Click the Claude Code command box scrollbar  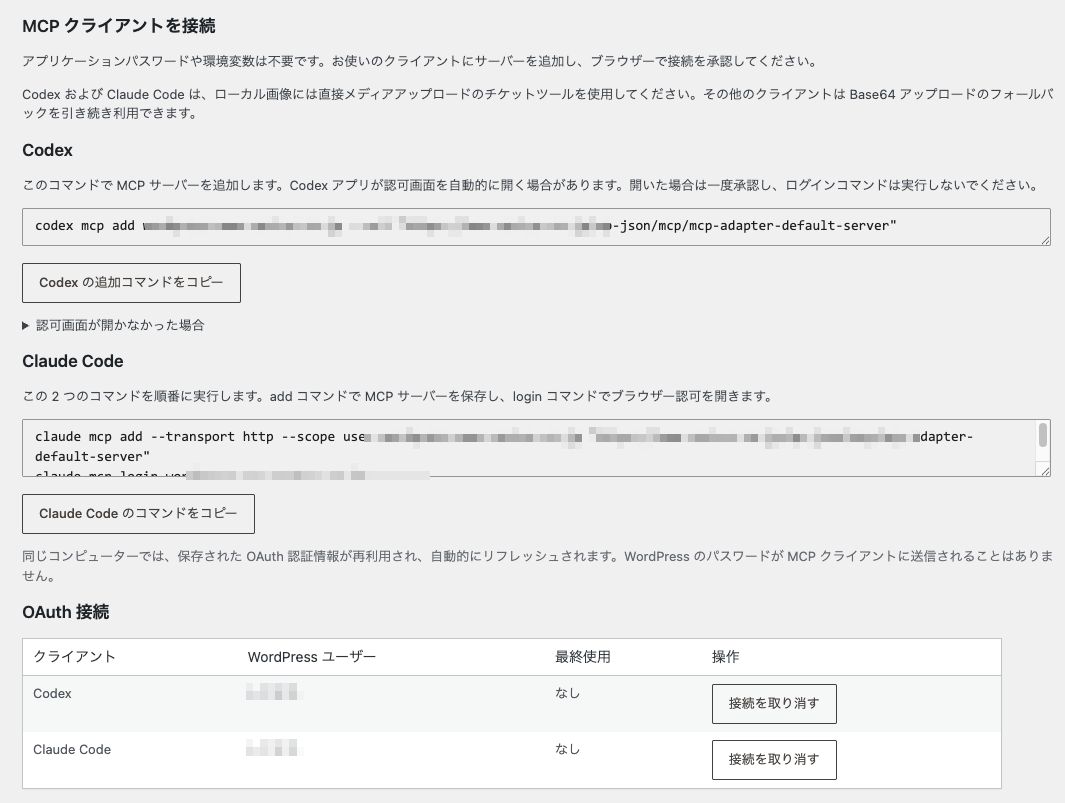[1043, 435]
